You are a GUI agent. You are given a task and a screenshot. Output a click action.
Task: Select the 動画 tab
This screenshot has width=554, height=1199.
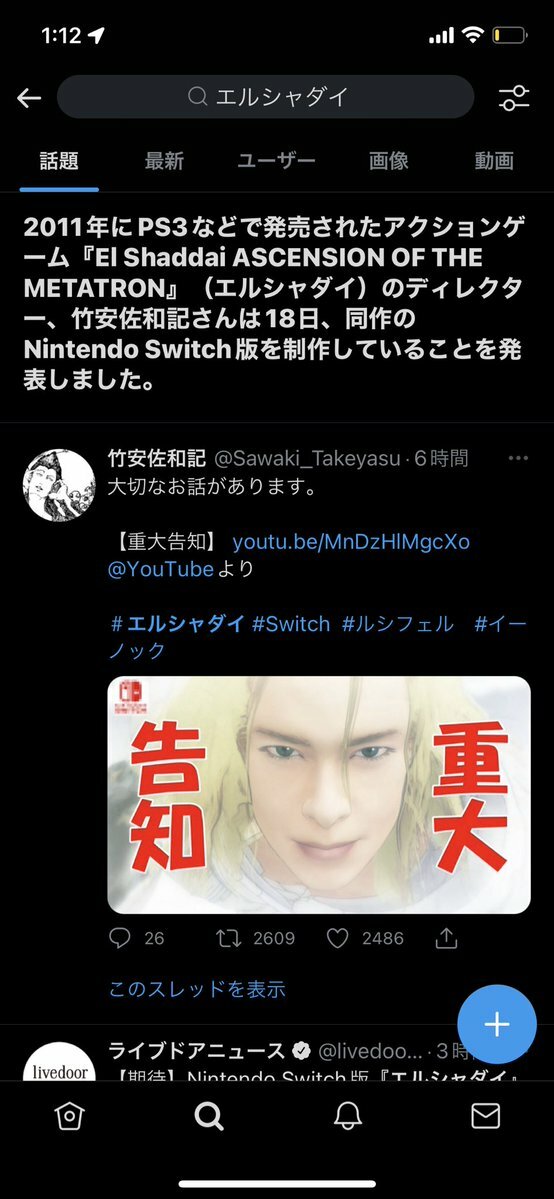tap(494, 161)
